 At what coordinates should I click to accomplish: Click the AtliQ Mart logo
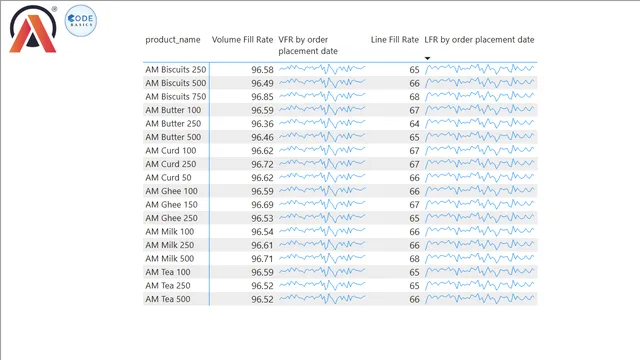[33, 29]
